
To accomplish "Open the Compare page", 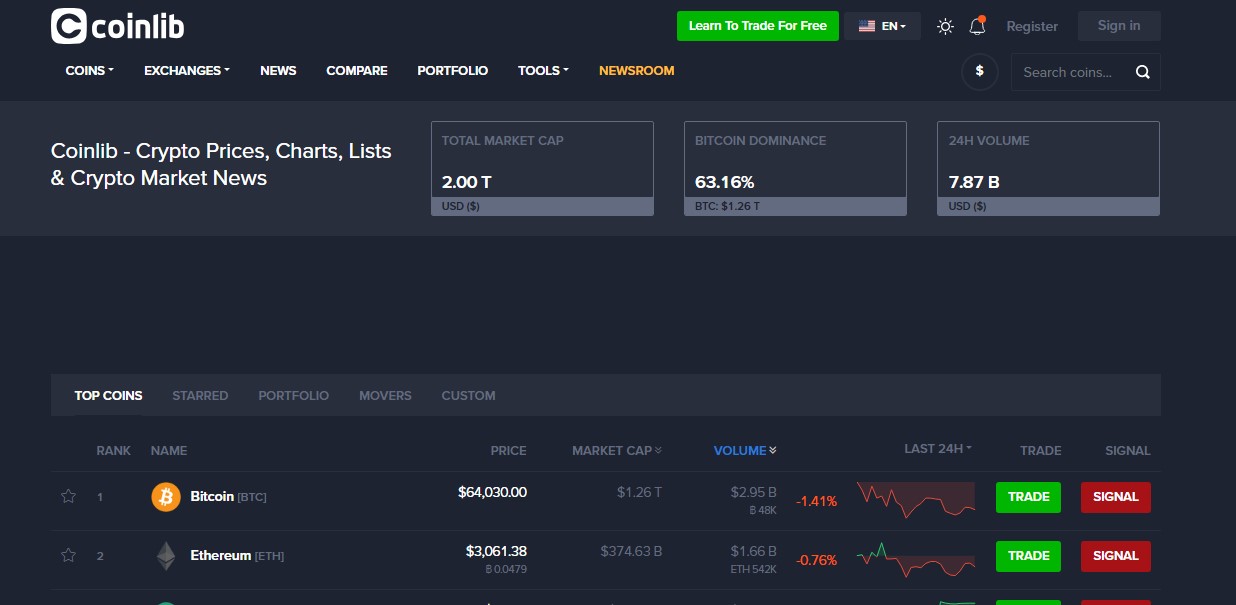I will (357, 71).
